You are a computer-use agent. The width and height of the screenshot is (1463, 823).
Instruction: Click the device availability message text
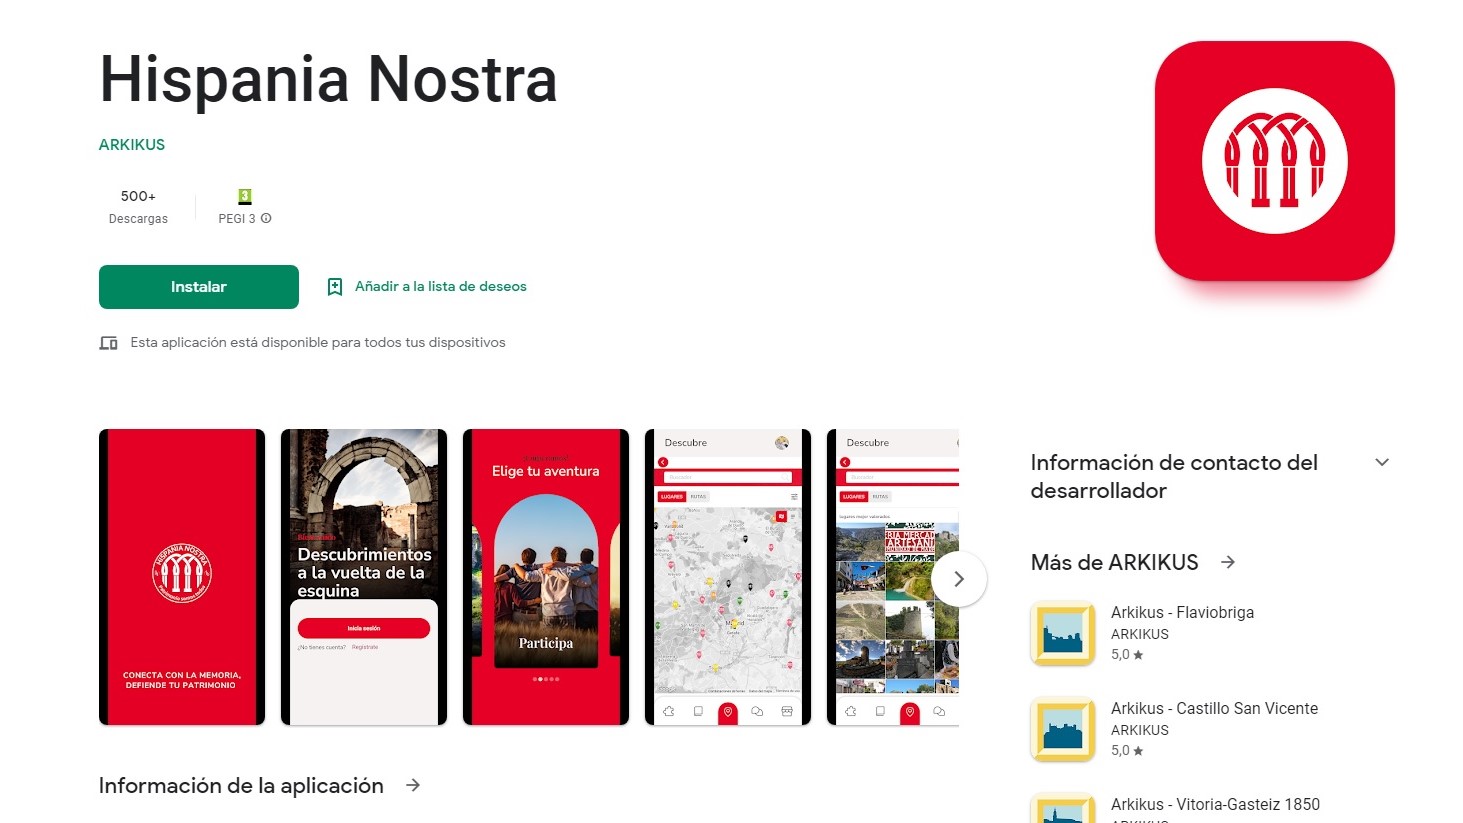coord(318,343)
